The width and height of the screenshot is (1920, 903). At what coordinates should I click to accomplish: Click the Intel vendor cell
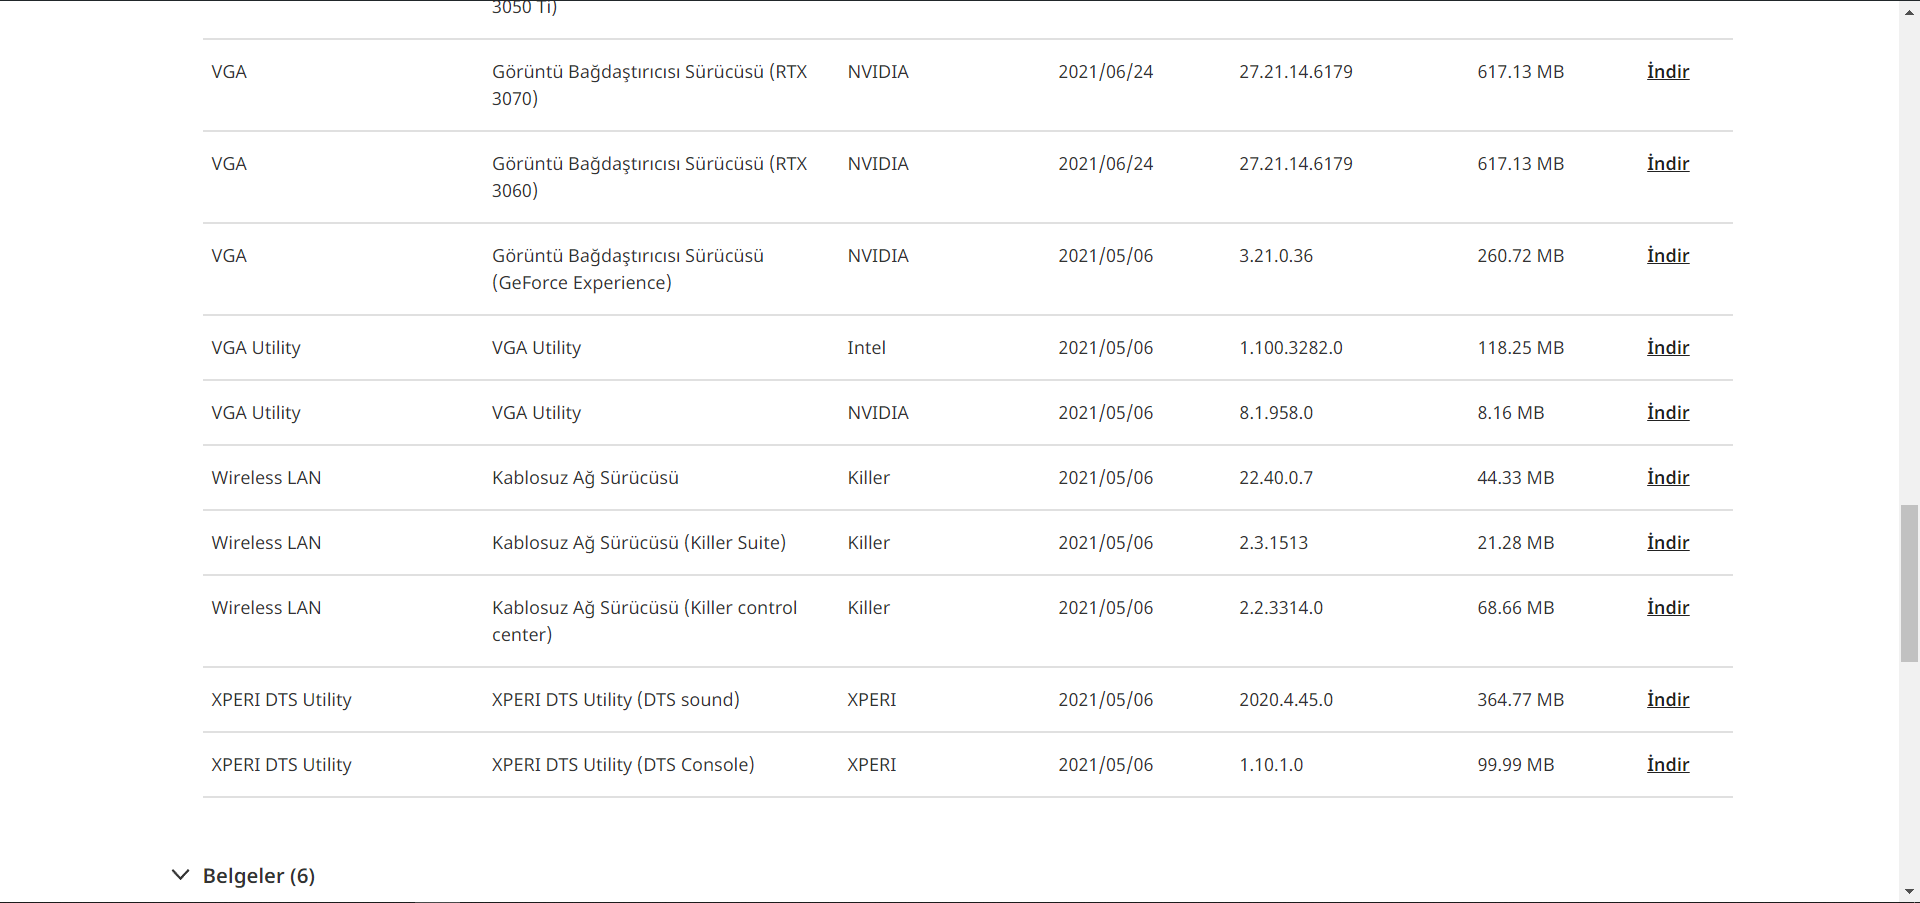point(866,348)
